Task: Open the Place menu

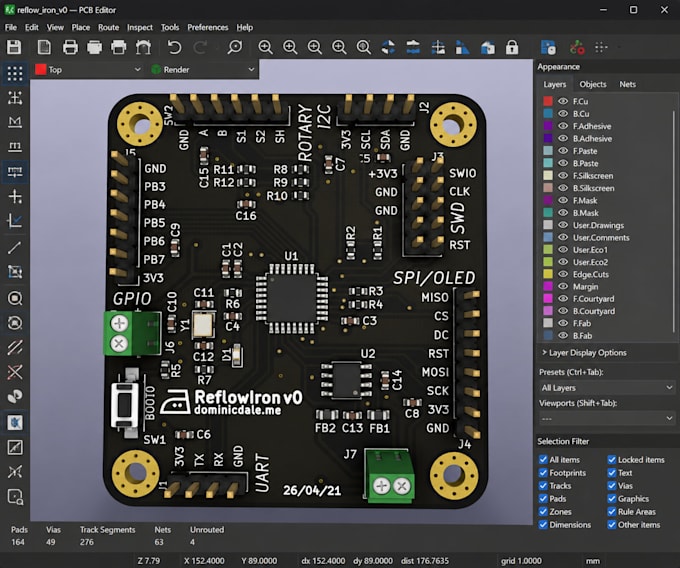Action: 81,27
